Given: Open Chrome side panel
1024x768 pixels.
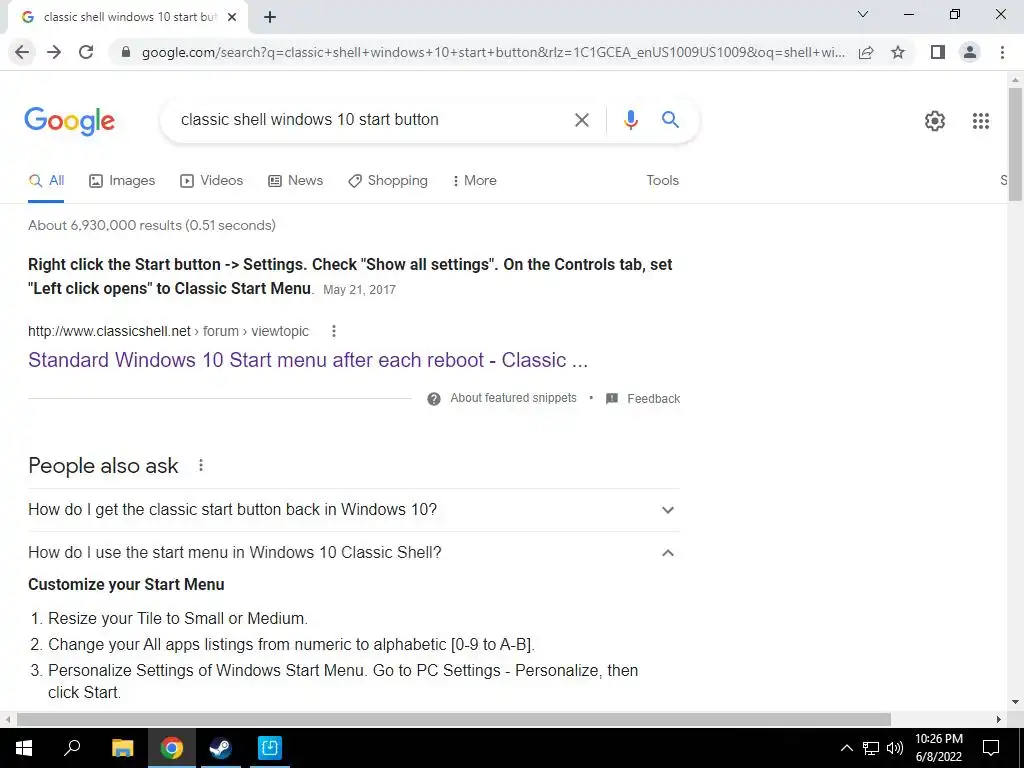Looking at the screenshot, I should pos(938,52).
